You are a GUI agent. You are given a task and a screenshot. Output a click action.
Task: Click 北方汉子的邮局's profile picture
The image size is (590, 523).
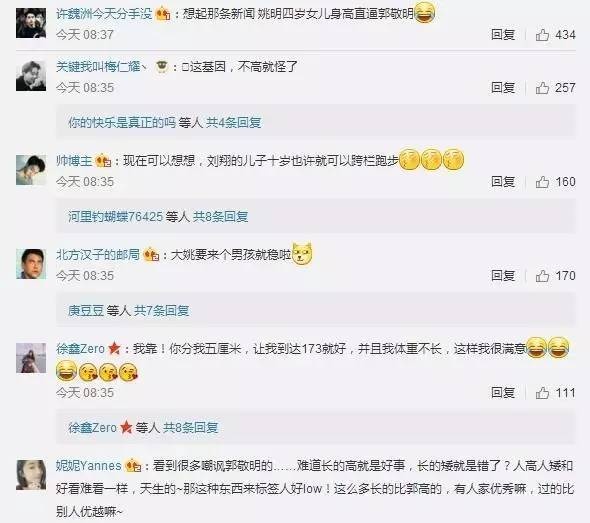[x=31, y=264]
